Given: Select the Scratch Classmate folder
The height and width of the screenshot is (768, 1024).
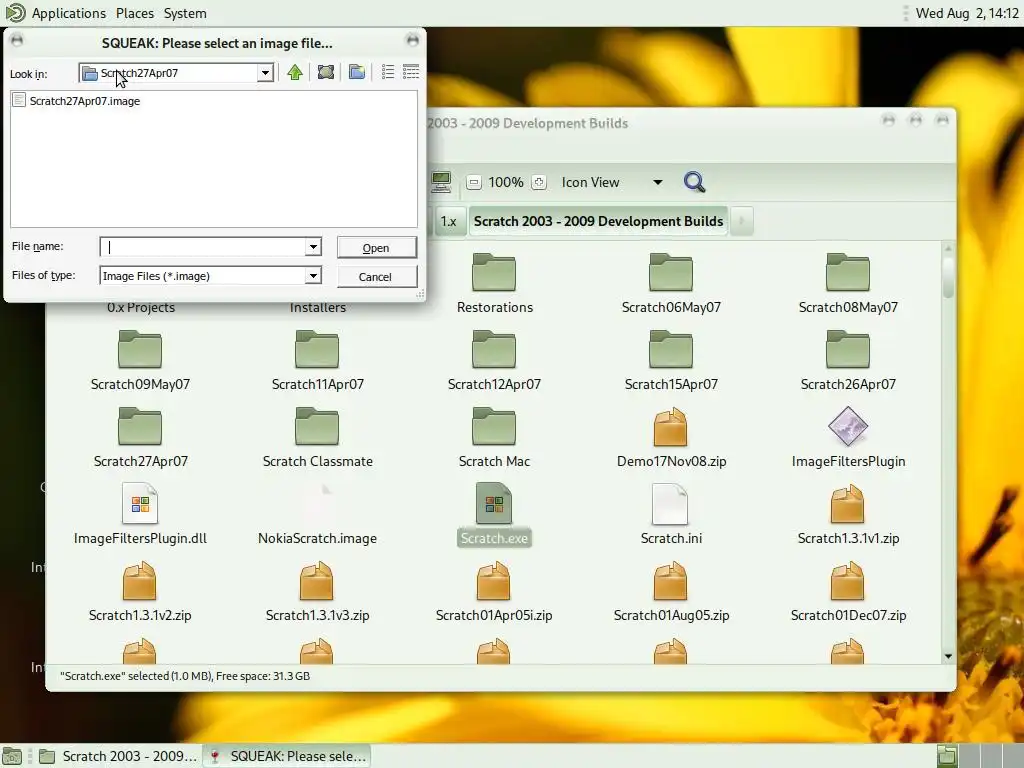Looking at the screenshot, I should click(317, 437).
